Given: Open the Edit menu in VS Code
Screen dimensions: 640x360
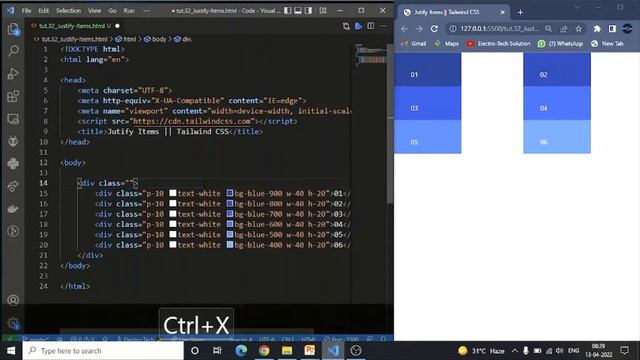Looking at the screenshot, I should click(44, 11).
